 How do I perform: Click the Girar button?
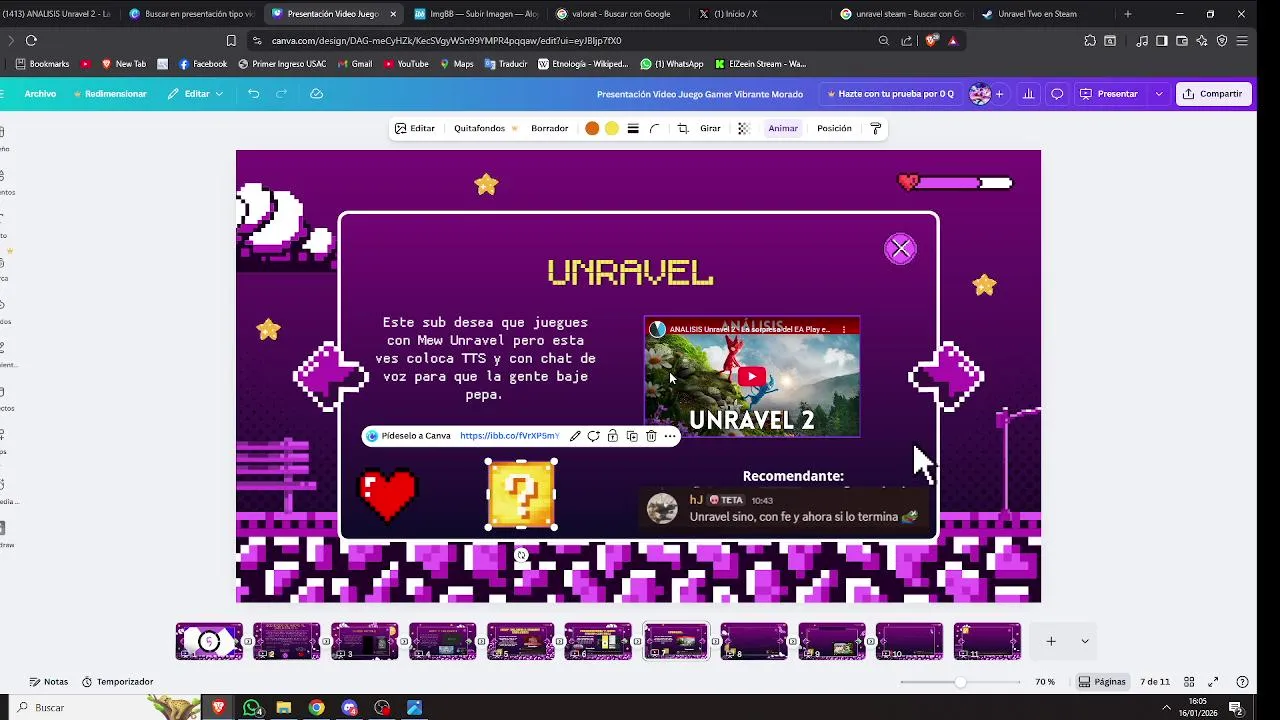point(710,128)
